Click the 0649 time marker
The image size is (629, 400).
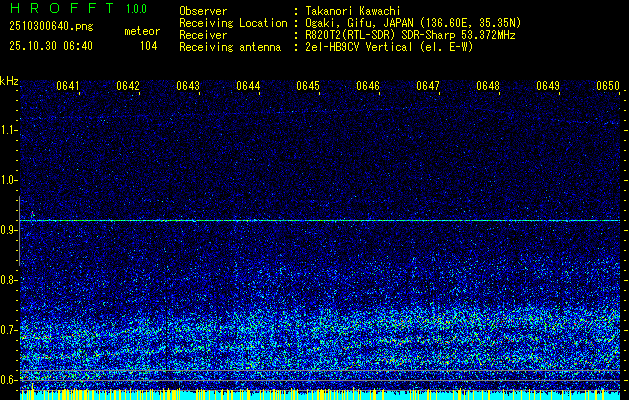tap(548, 86)
